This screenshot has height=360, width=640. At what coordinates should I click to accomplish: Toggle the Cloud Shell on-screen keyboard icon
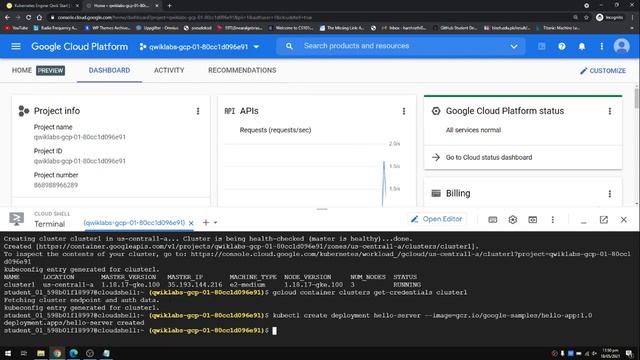pos(493,220)
